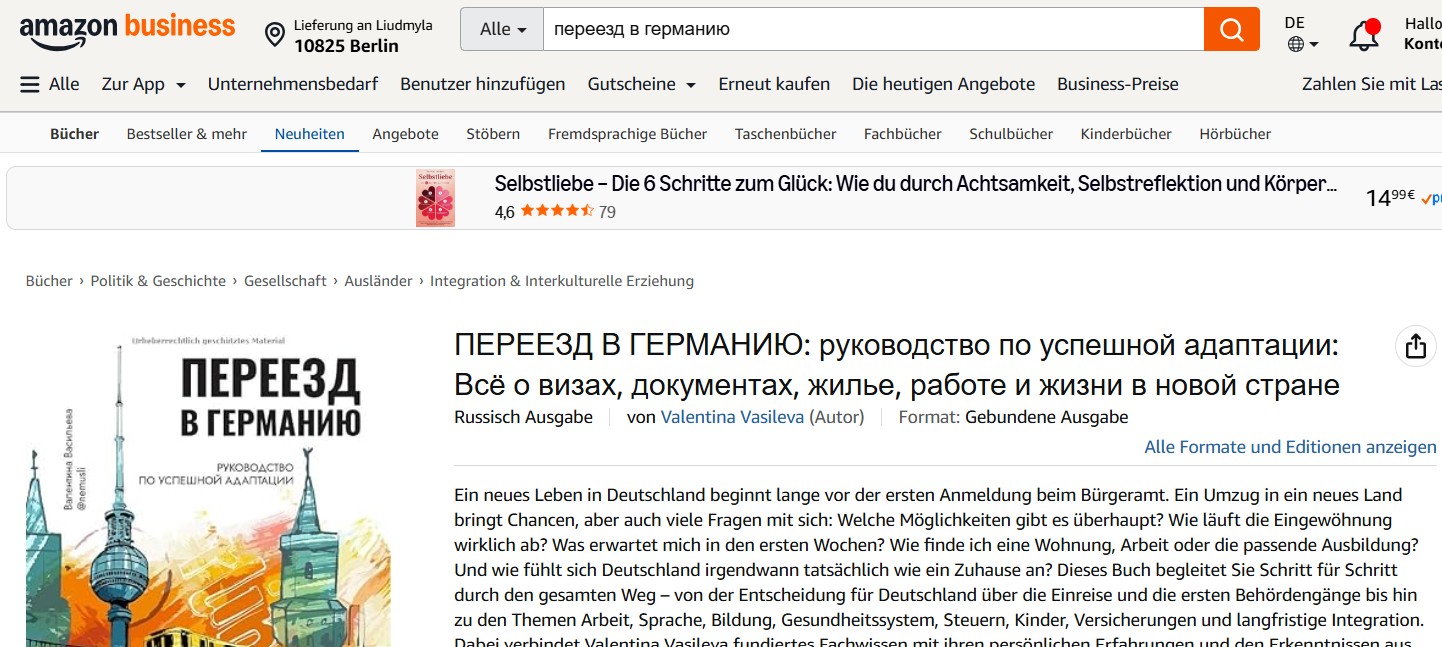Select the Bestseller & mehr tab
Image resolution: width=1442 pixels, height=647 pixels.
coord(187,134)
